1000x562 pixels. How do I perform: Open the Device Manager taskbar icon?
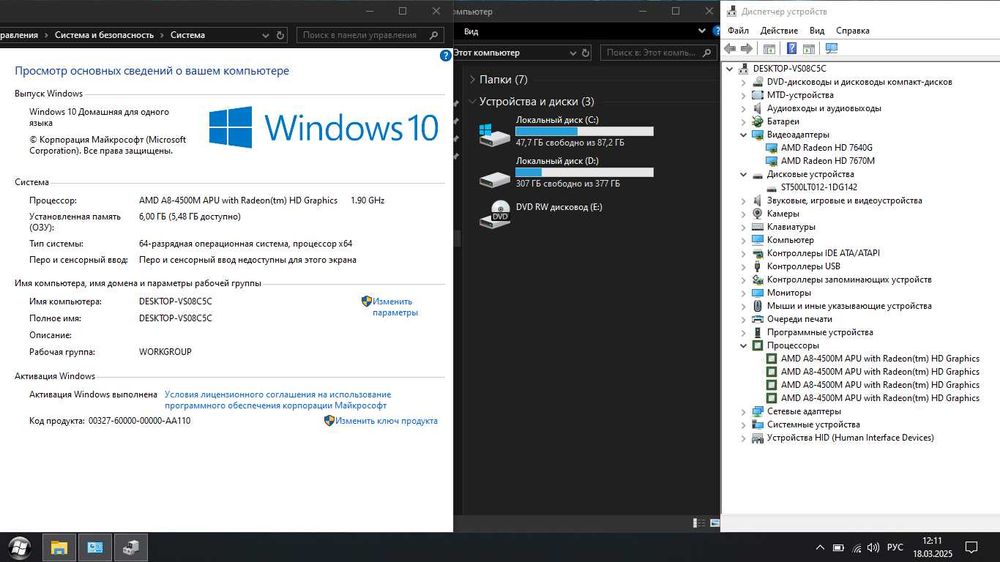pyautogui.click(x=131, y=547)
